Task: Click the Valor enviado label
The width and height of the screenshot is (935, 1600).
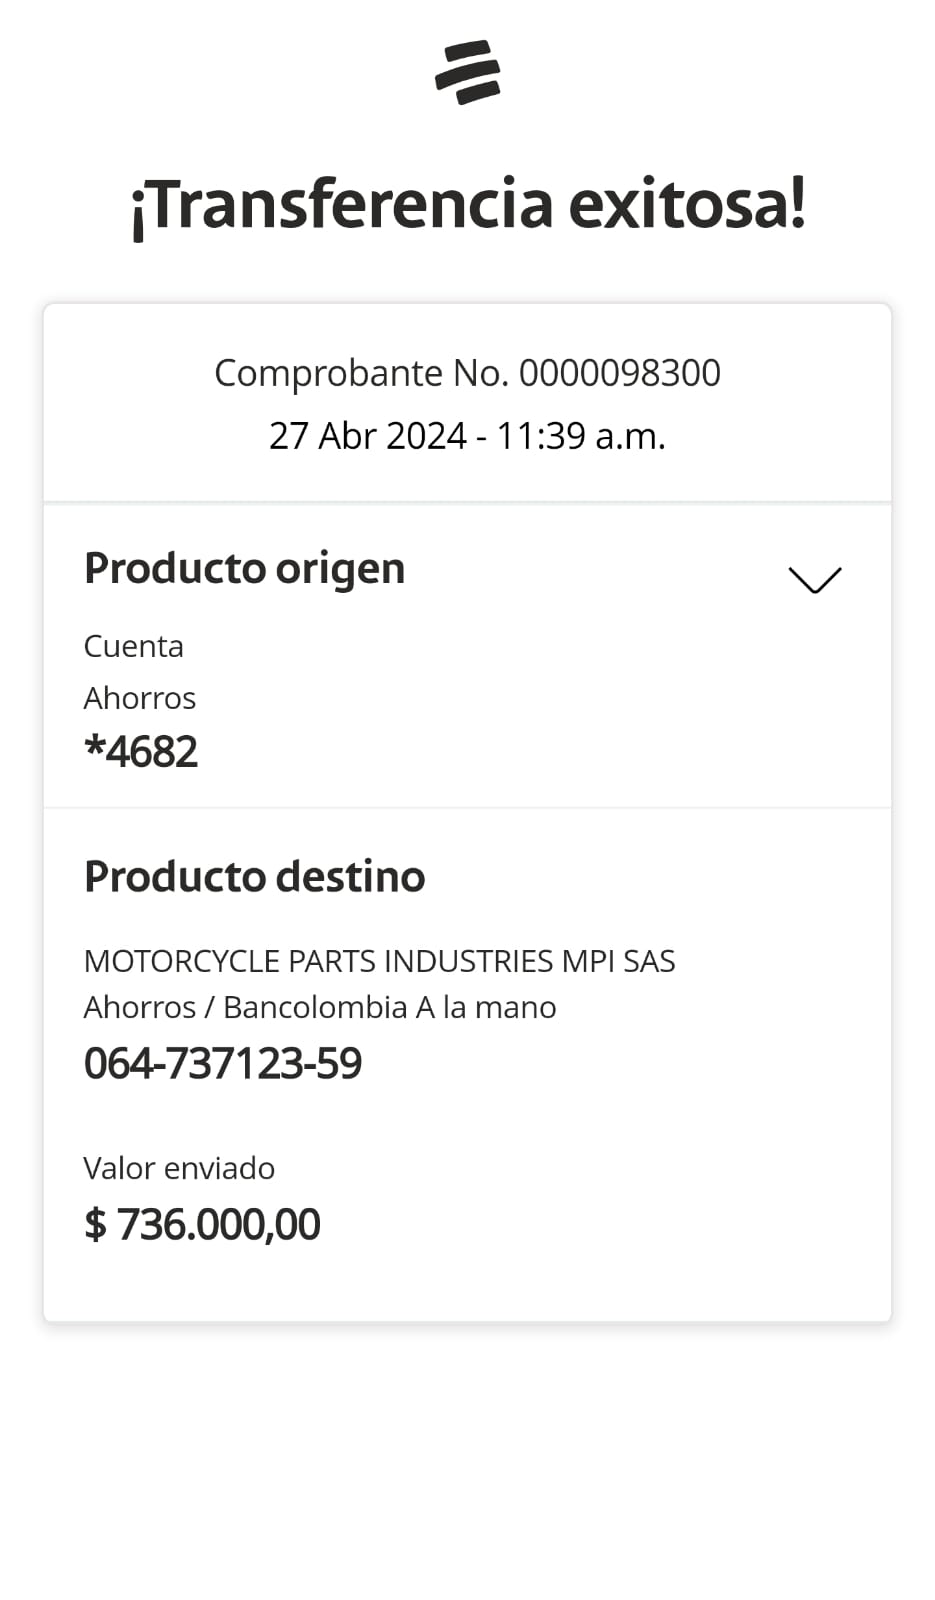Action: coord(178,1168)
